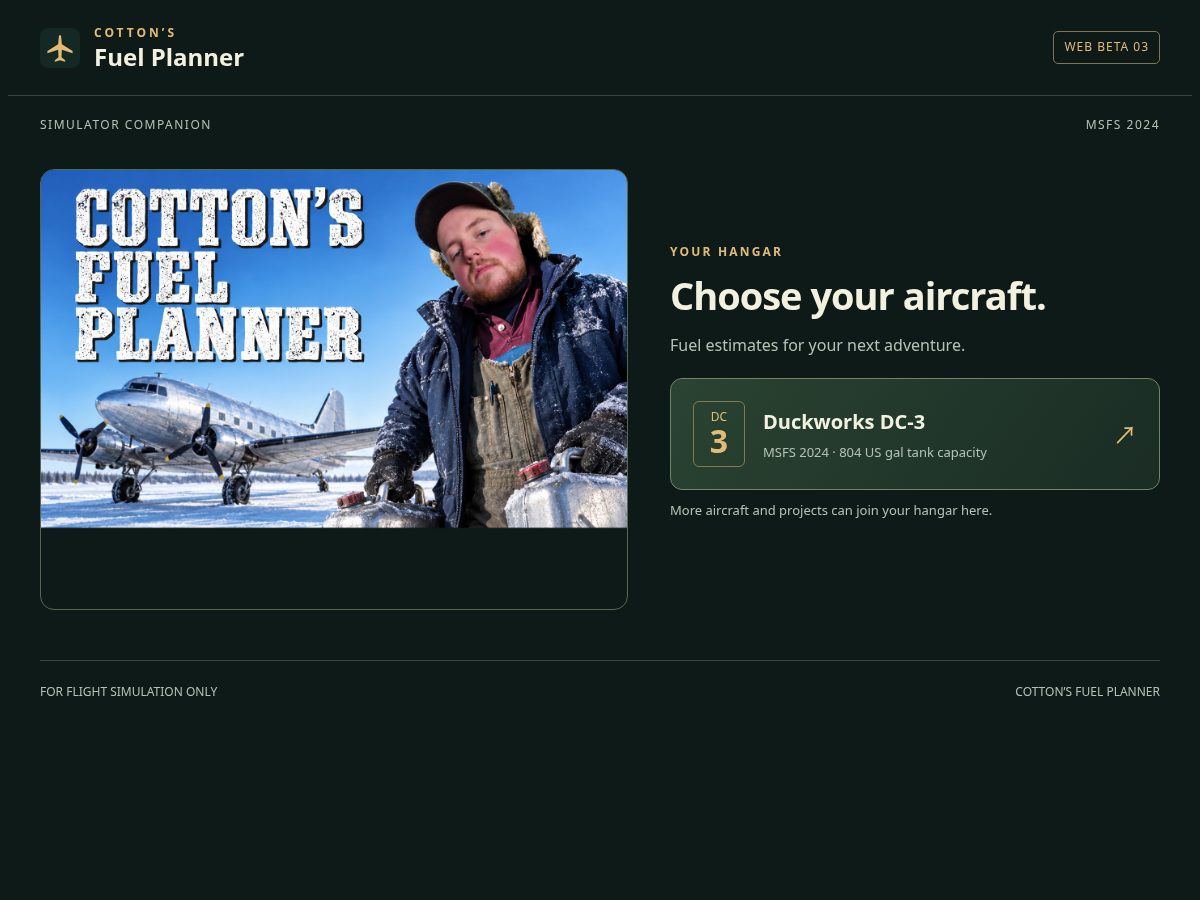Select the DC 3 badge icon

[719, 434]
